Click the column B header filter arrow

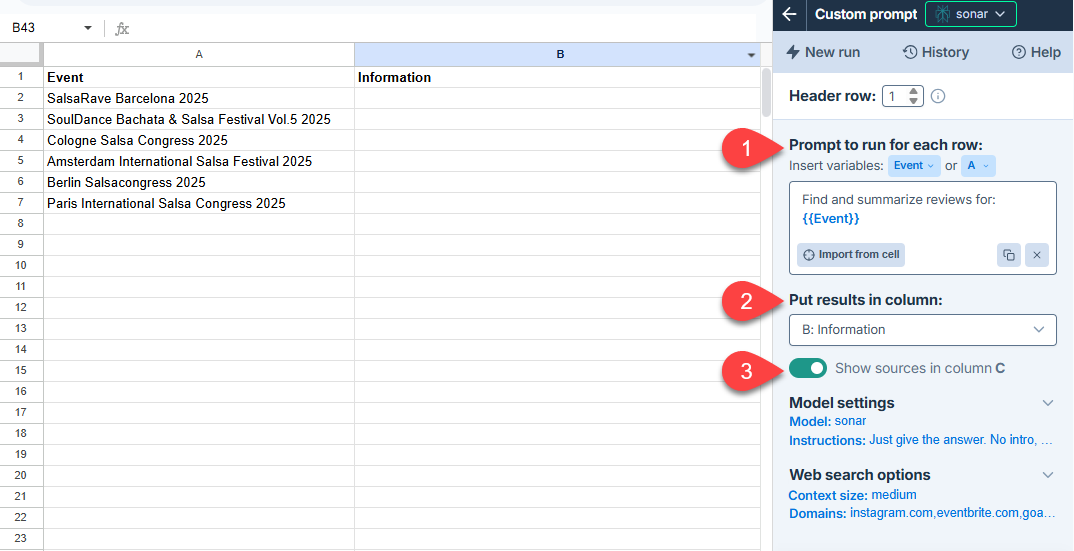pyautogui.click(x=751, y=55)
